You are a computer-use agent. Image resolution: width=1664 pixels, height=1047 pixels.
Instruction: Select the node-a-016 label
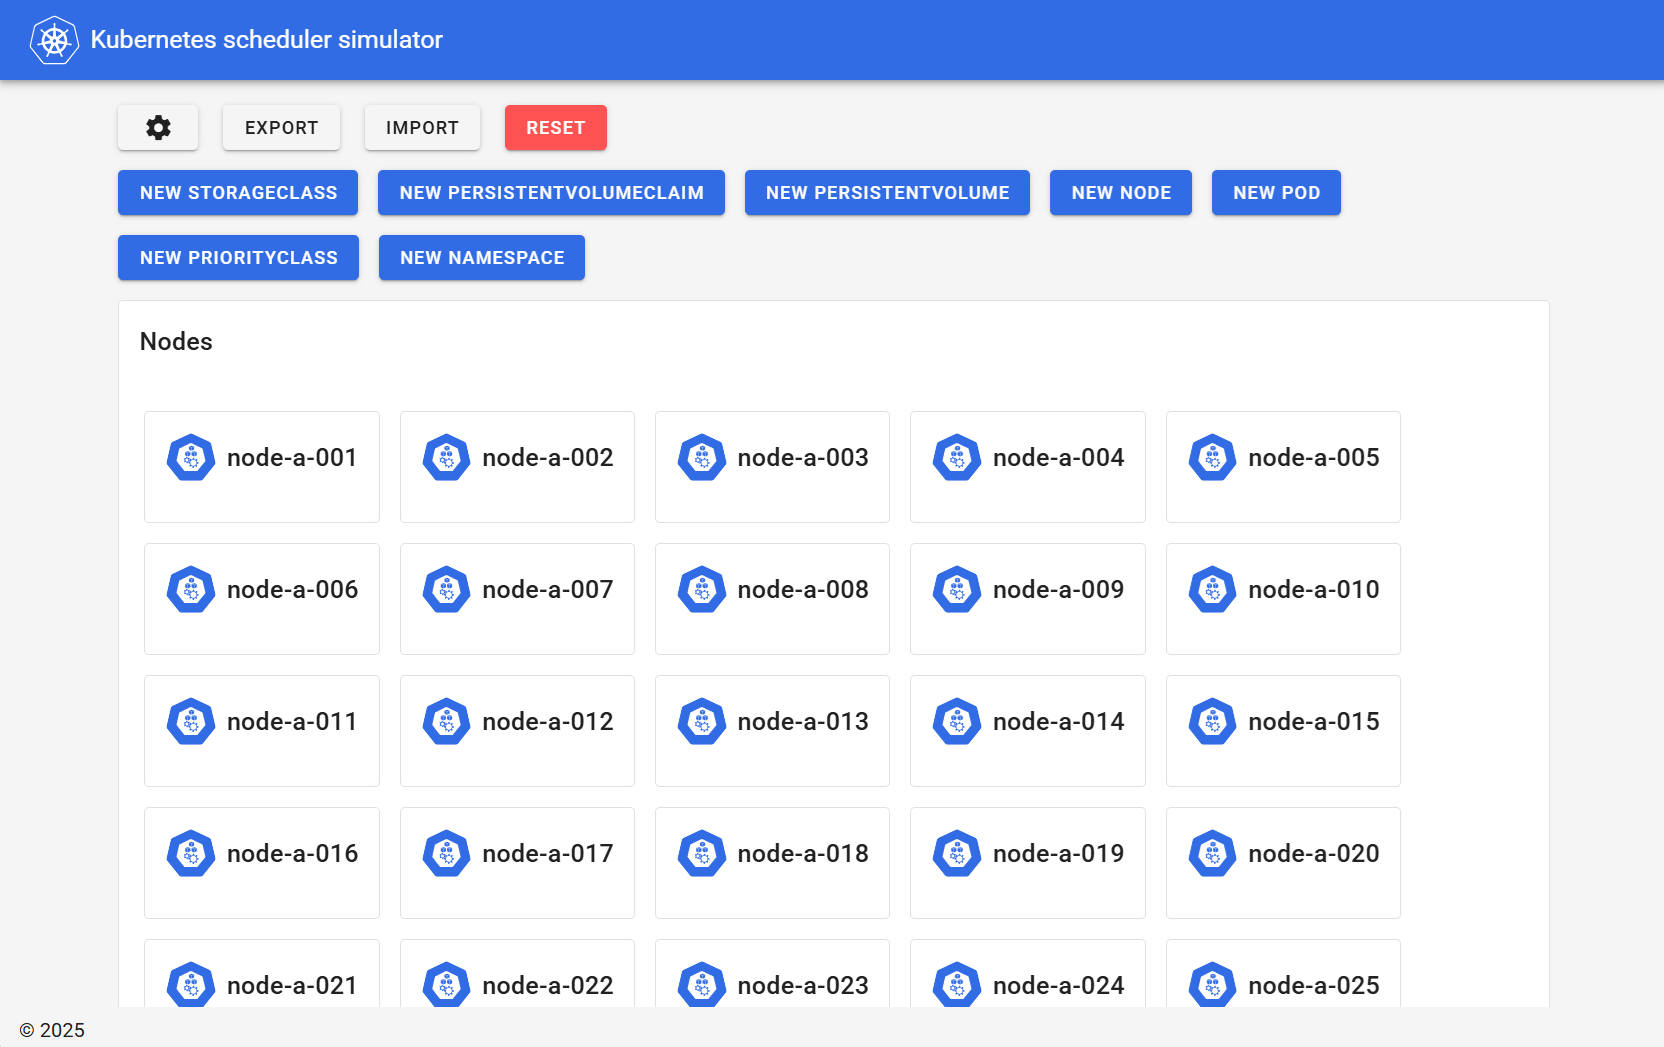292,854
